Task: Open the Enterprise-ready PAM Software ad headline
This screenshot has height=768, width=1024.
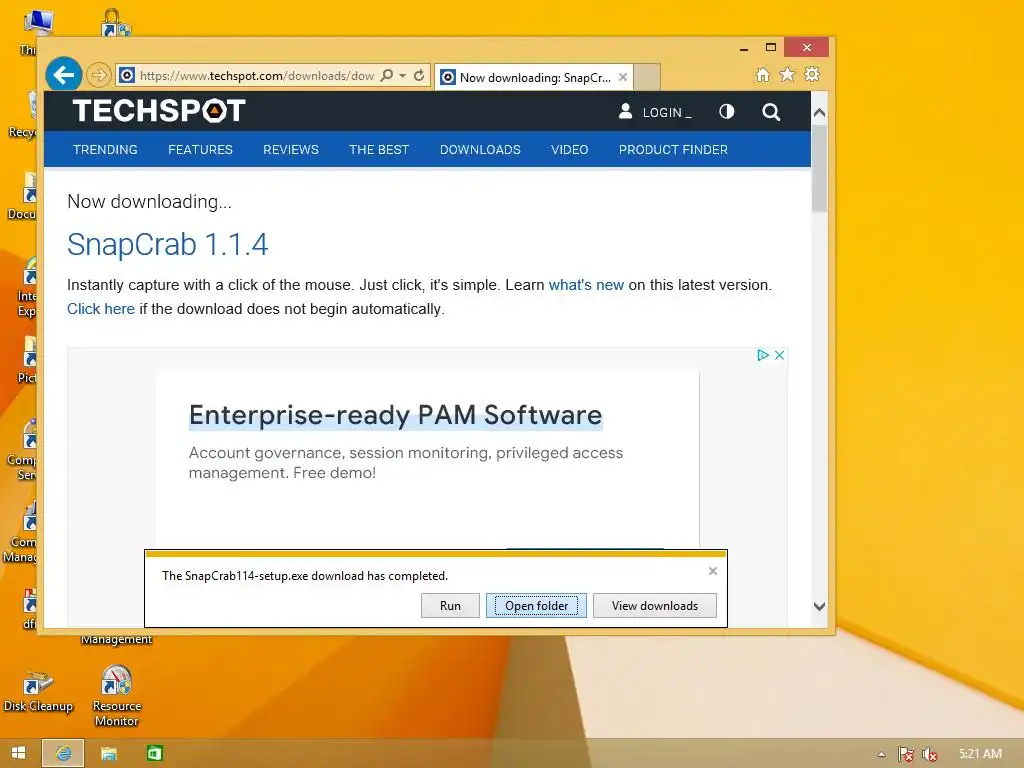Action: [395, 415]
